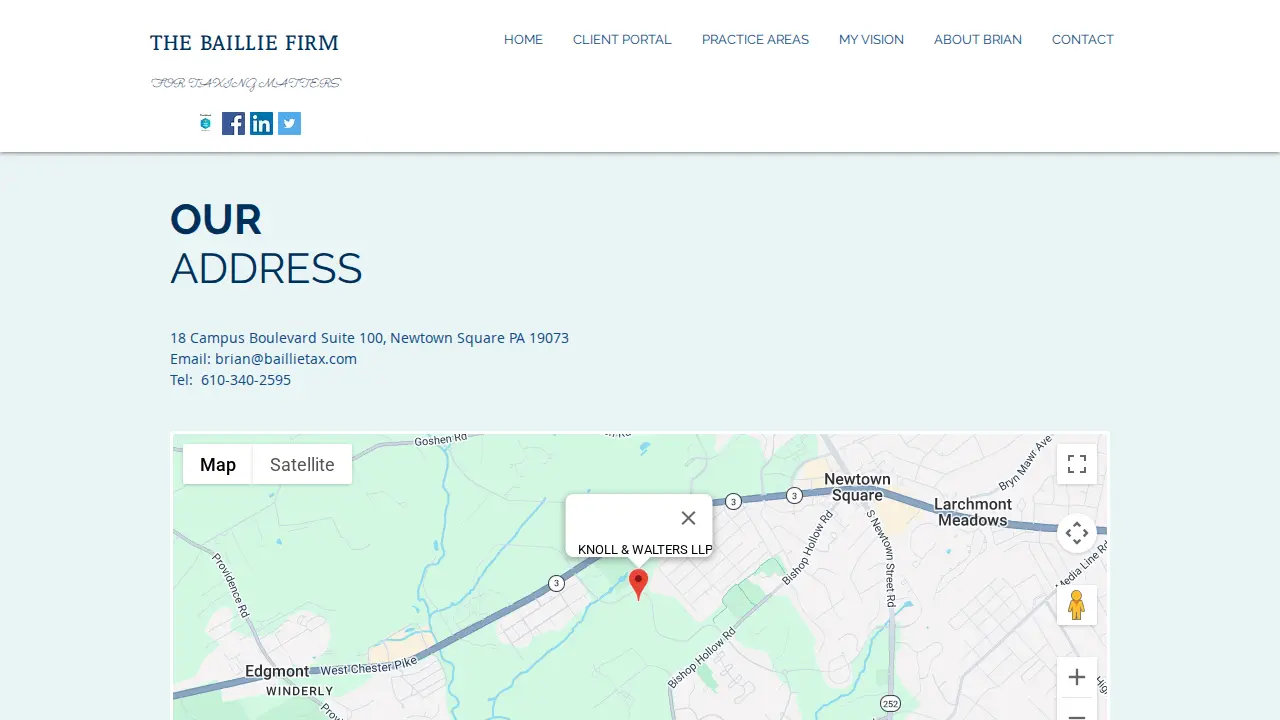Image resolution: width=1280 pixels, height=720 pixels.
Task: Click the small hexagon badge icon
Action: [205, 123]
